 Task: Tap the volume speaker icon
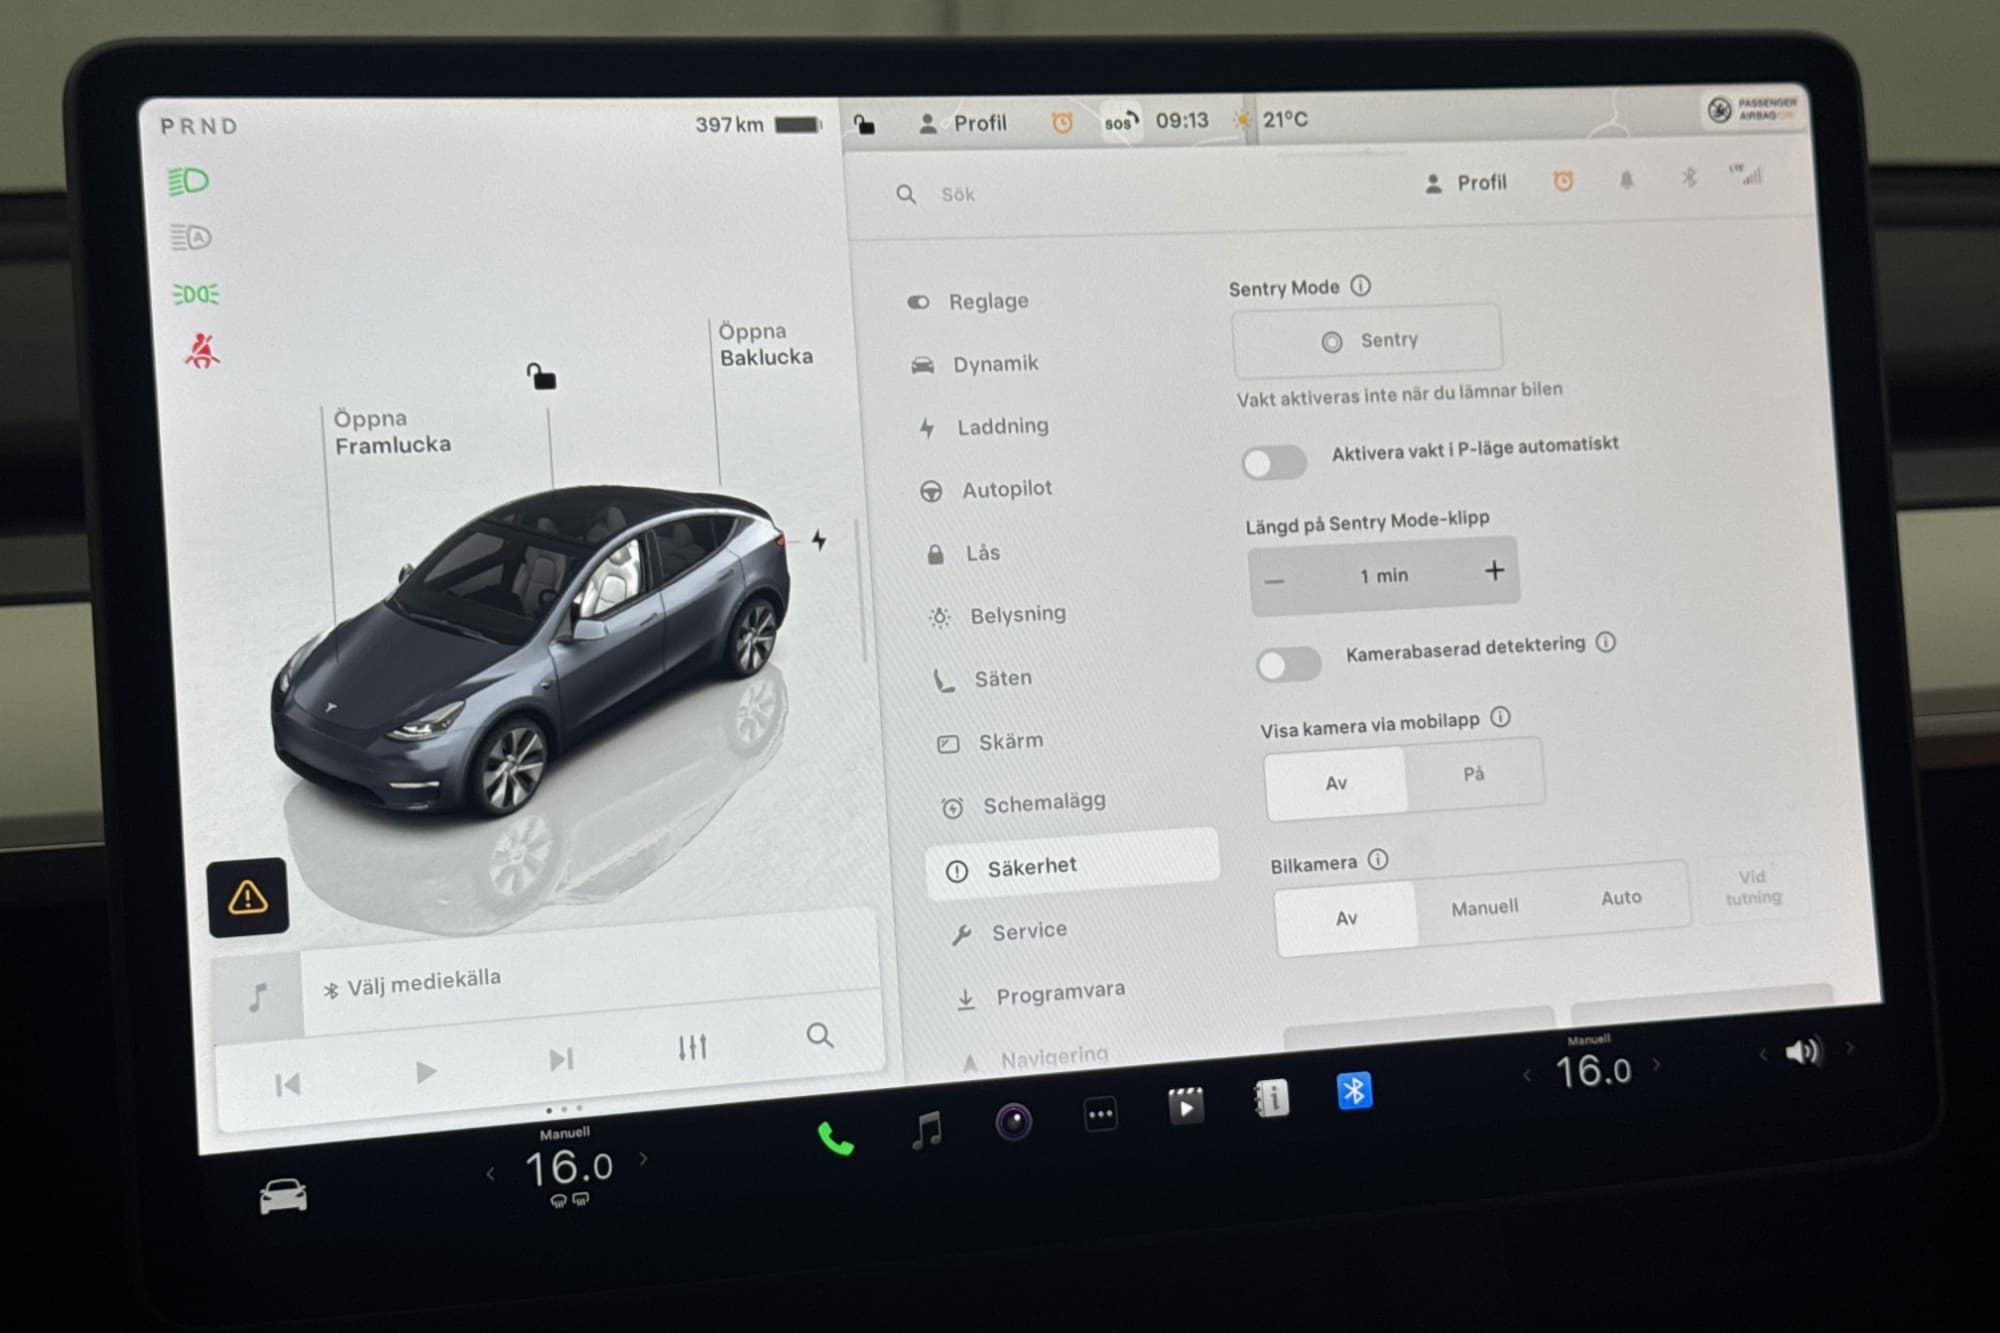1804,1051
